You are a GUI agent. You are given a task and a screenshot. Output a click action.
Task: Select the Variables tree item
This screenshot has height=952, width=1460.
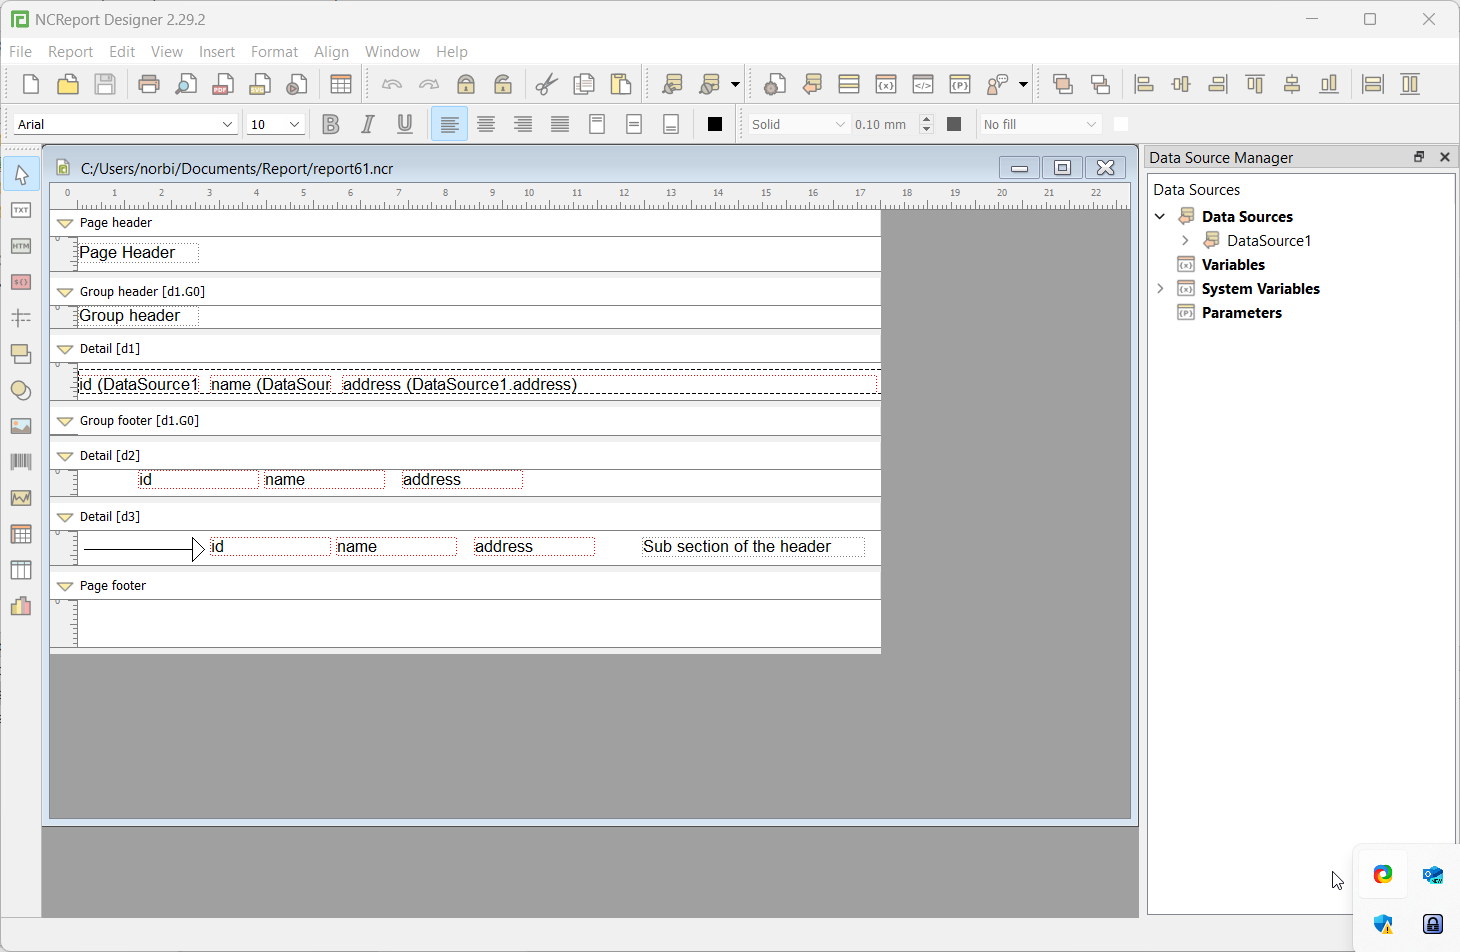[1233, 265]
